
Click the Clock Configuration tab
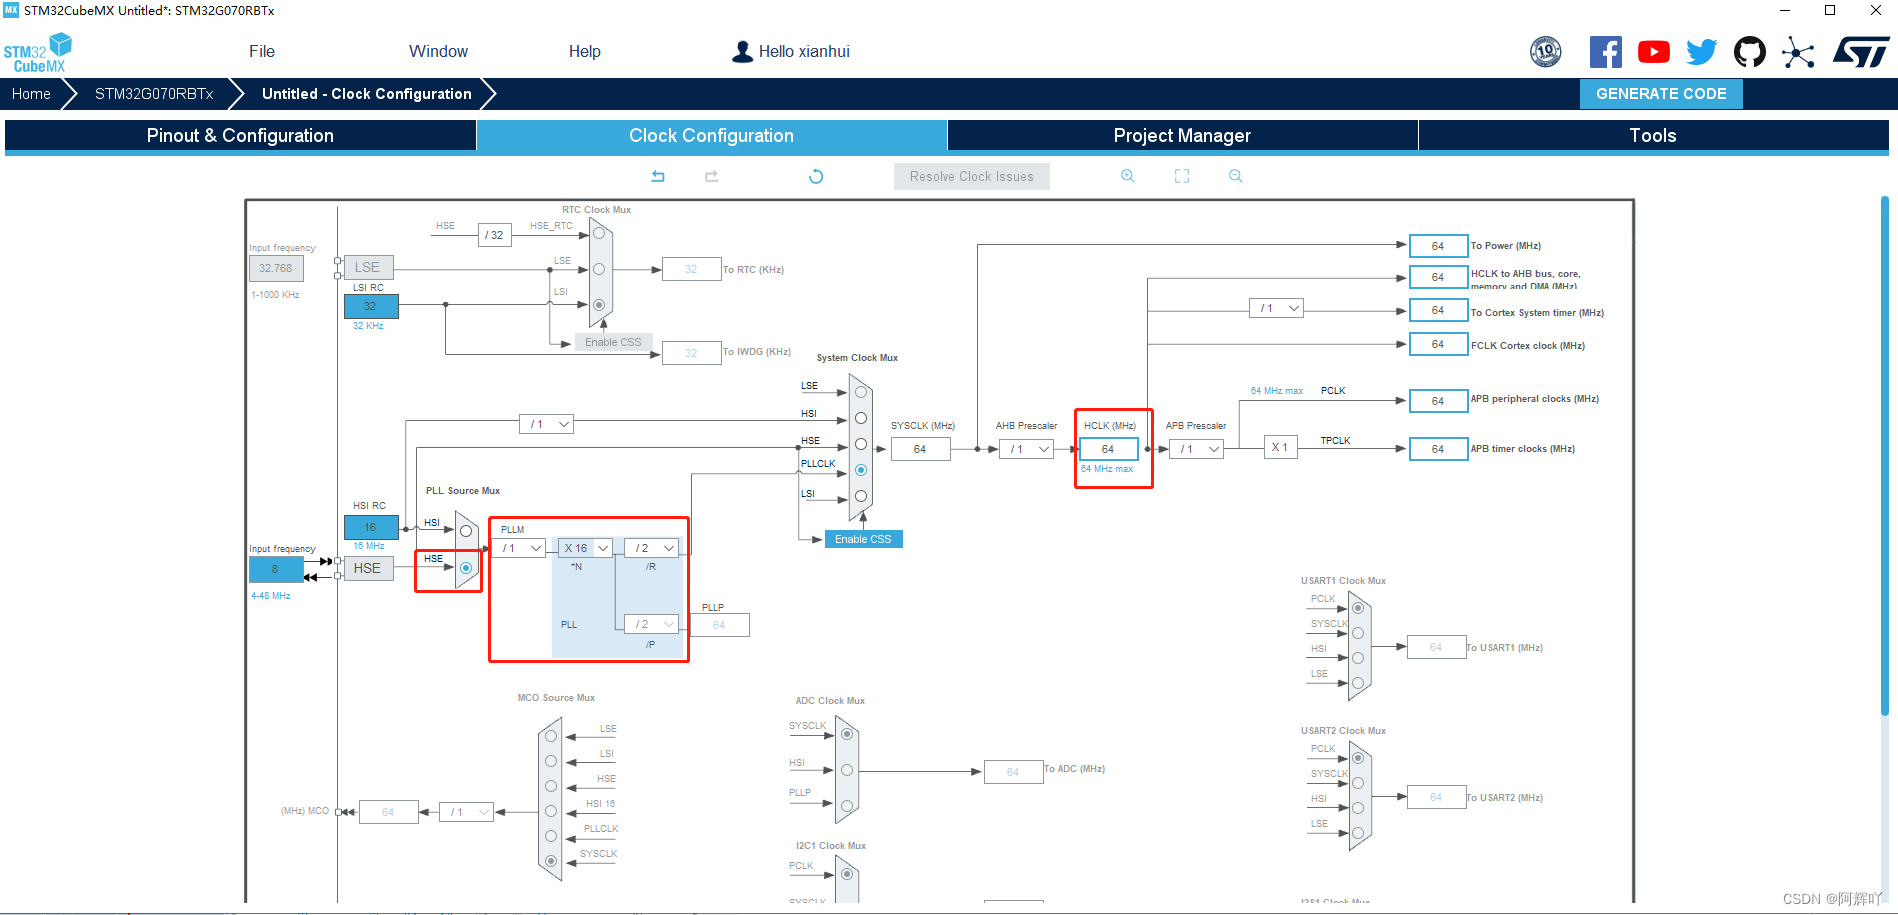pyautogui.click(x=711, y=136)
